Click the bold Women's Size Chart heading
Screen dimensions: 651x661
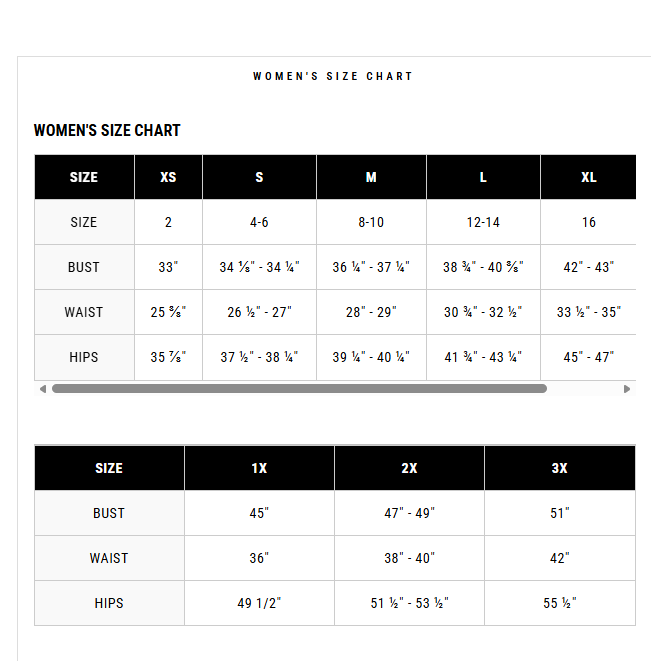pyautogui.click(x=107, y=130)
